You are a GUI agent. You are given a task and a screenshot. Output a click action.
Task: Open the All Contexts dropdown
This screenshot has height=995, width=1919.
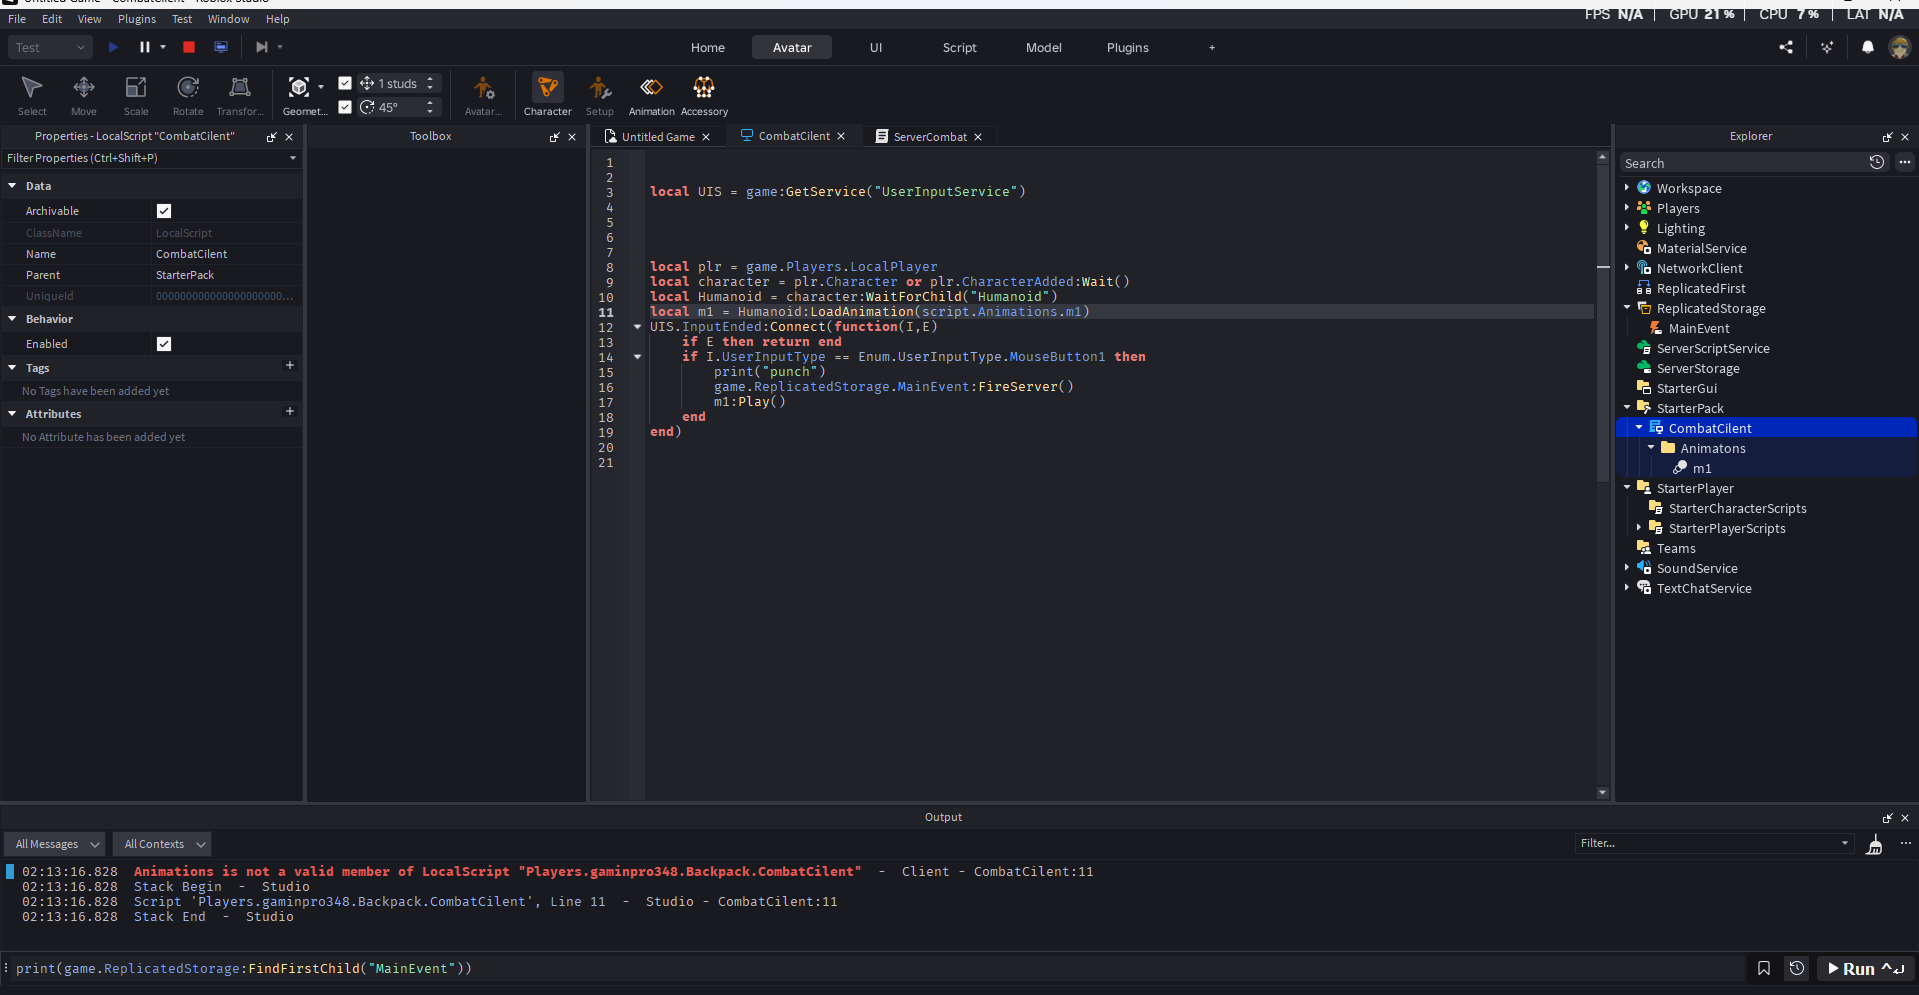(x=161, y=844)
